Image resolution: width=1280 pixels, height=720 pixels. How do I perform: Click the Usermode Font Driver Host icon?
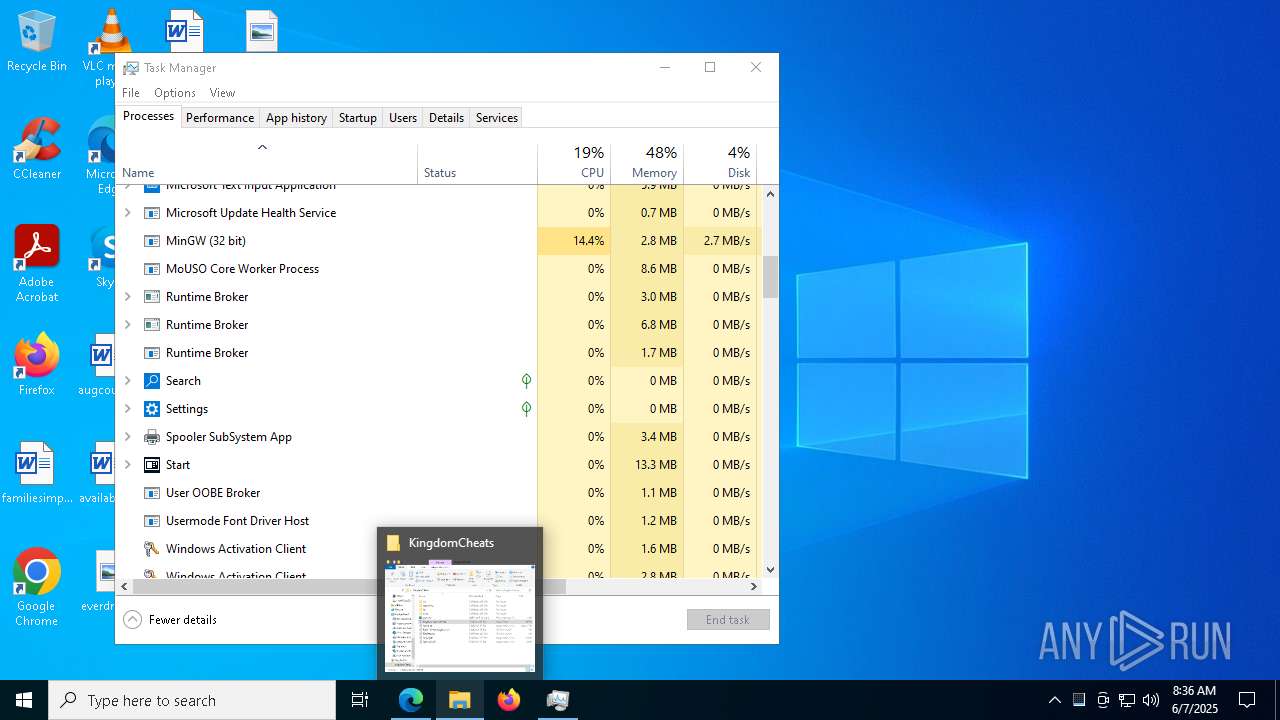tap(152, 521)
